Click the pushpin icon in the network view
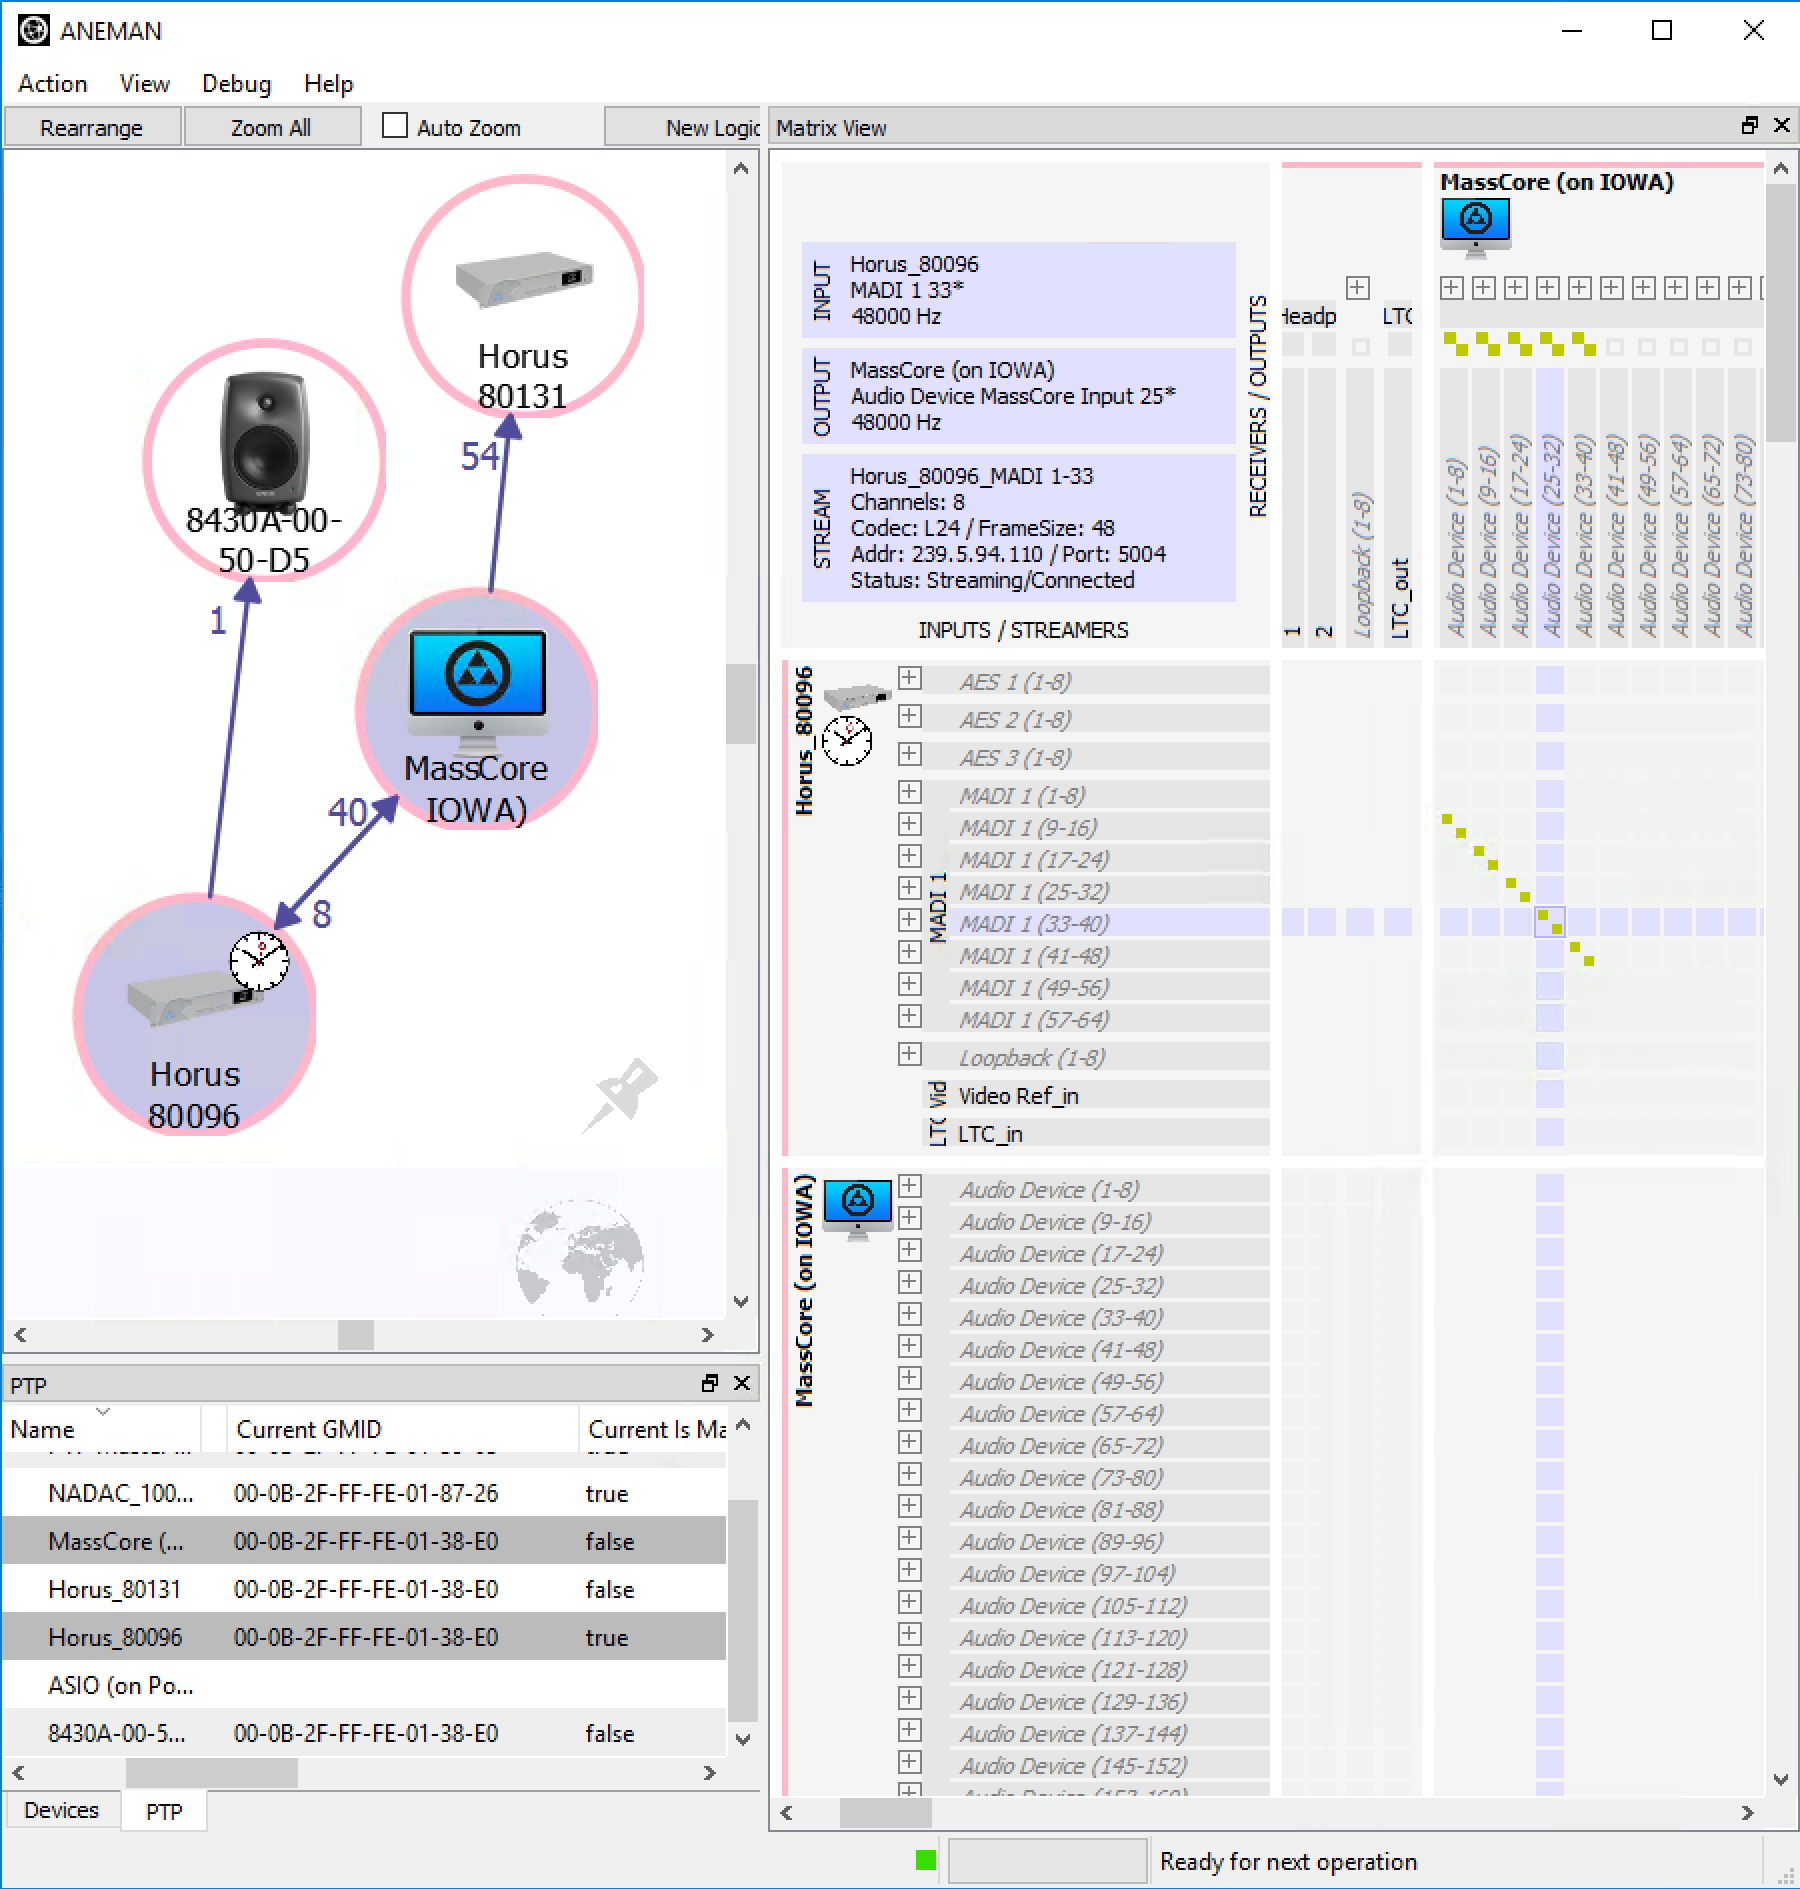The height and width of the screenshot is (1889, 1800). click(x=621, y=1095)
